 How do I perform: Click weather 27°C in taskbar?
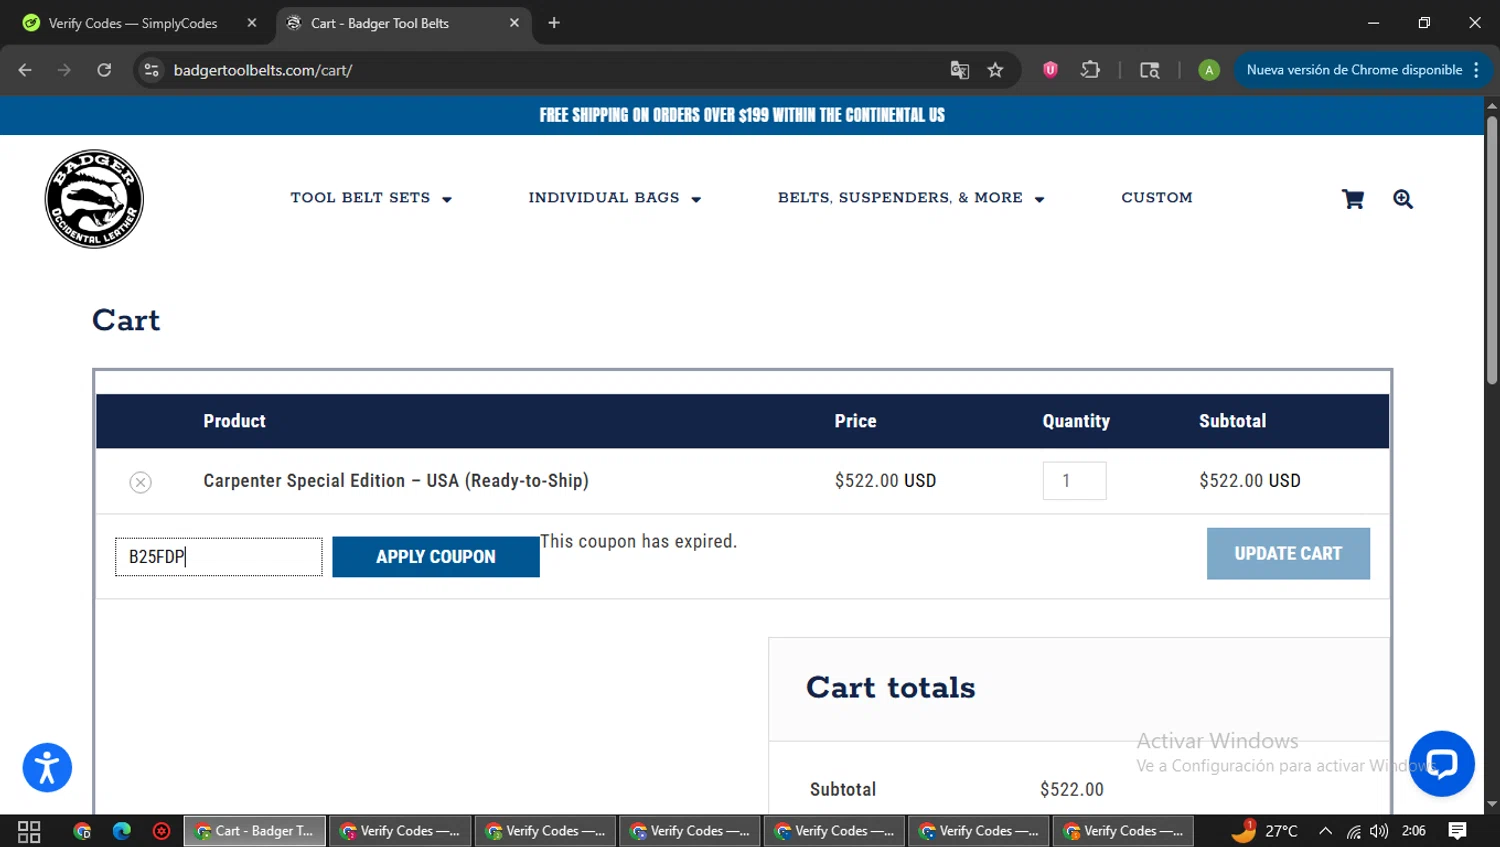1264,831
